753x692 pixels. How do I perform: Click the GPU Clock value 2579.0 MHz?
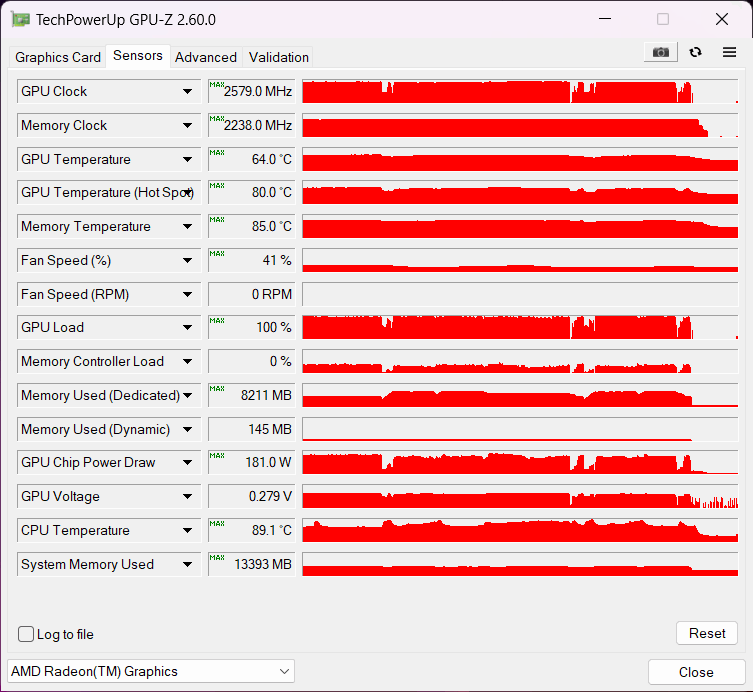[252, 91]
